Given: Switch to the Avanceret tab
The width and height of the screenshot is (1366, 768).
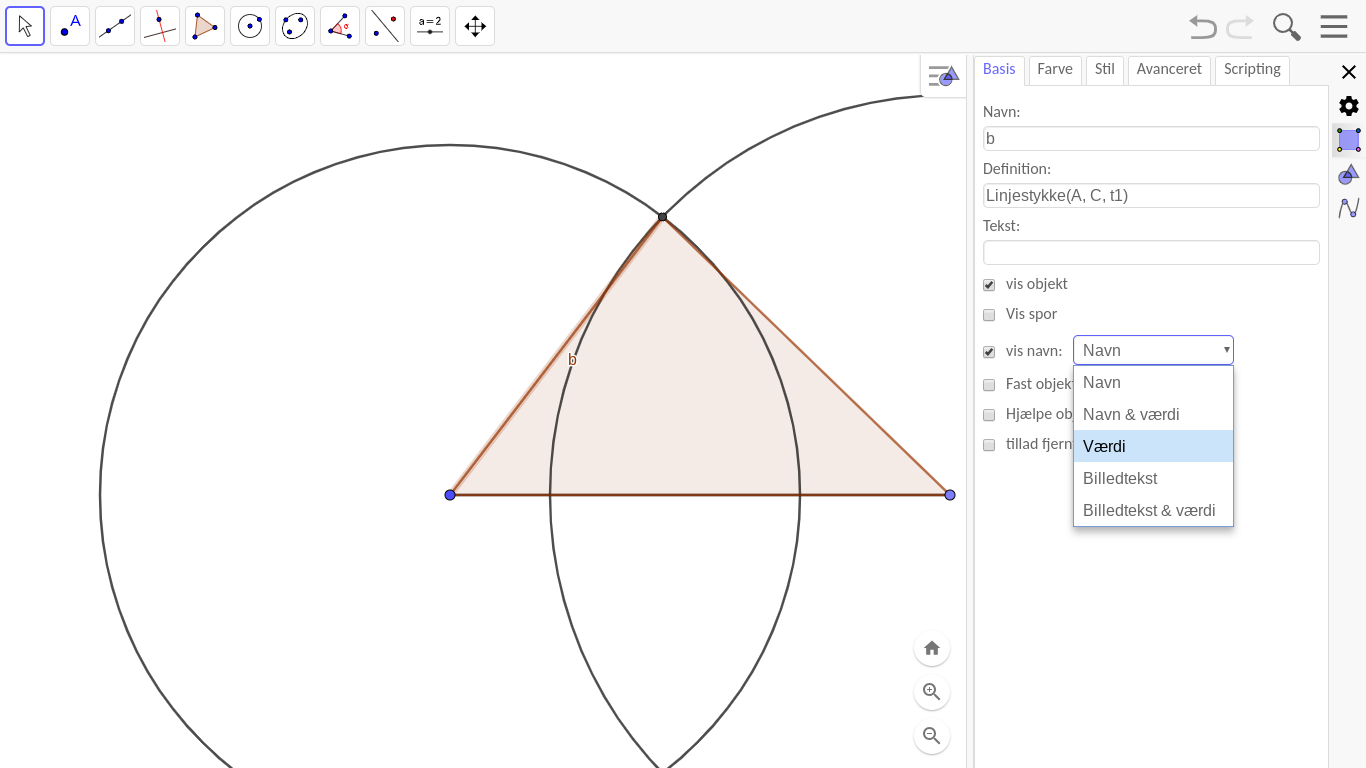Looking at the screenshot, I should point(1169,70).
